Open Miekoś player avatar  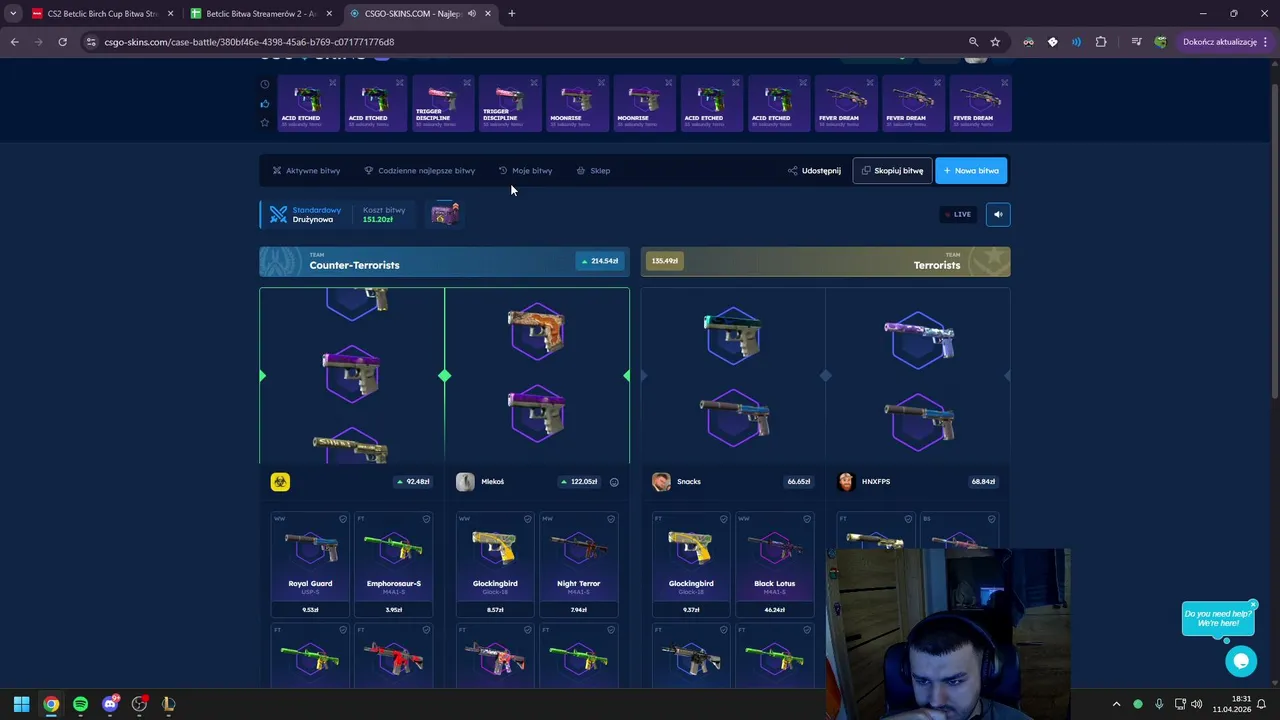point(465,482)
